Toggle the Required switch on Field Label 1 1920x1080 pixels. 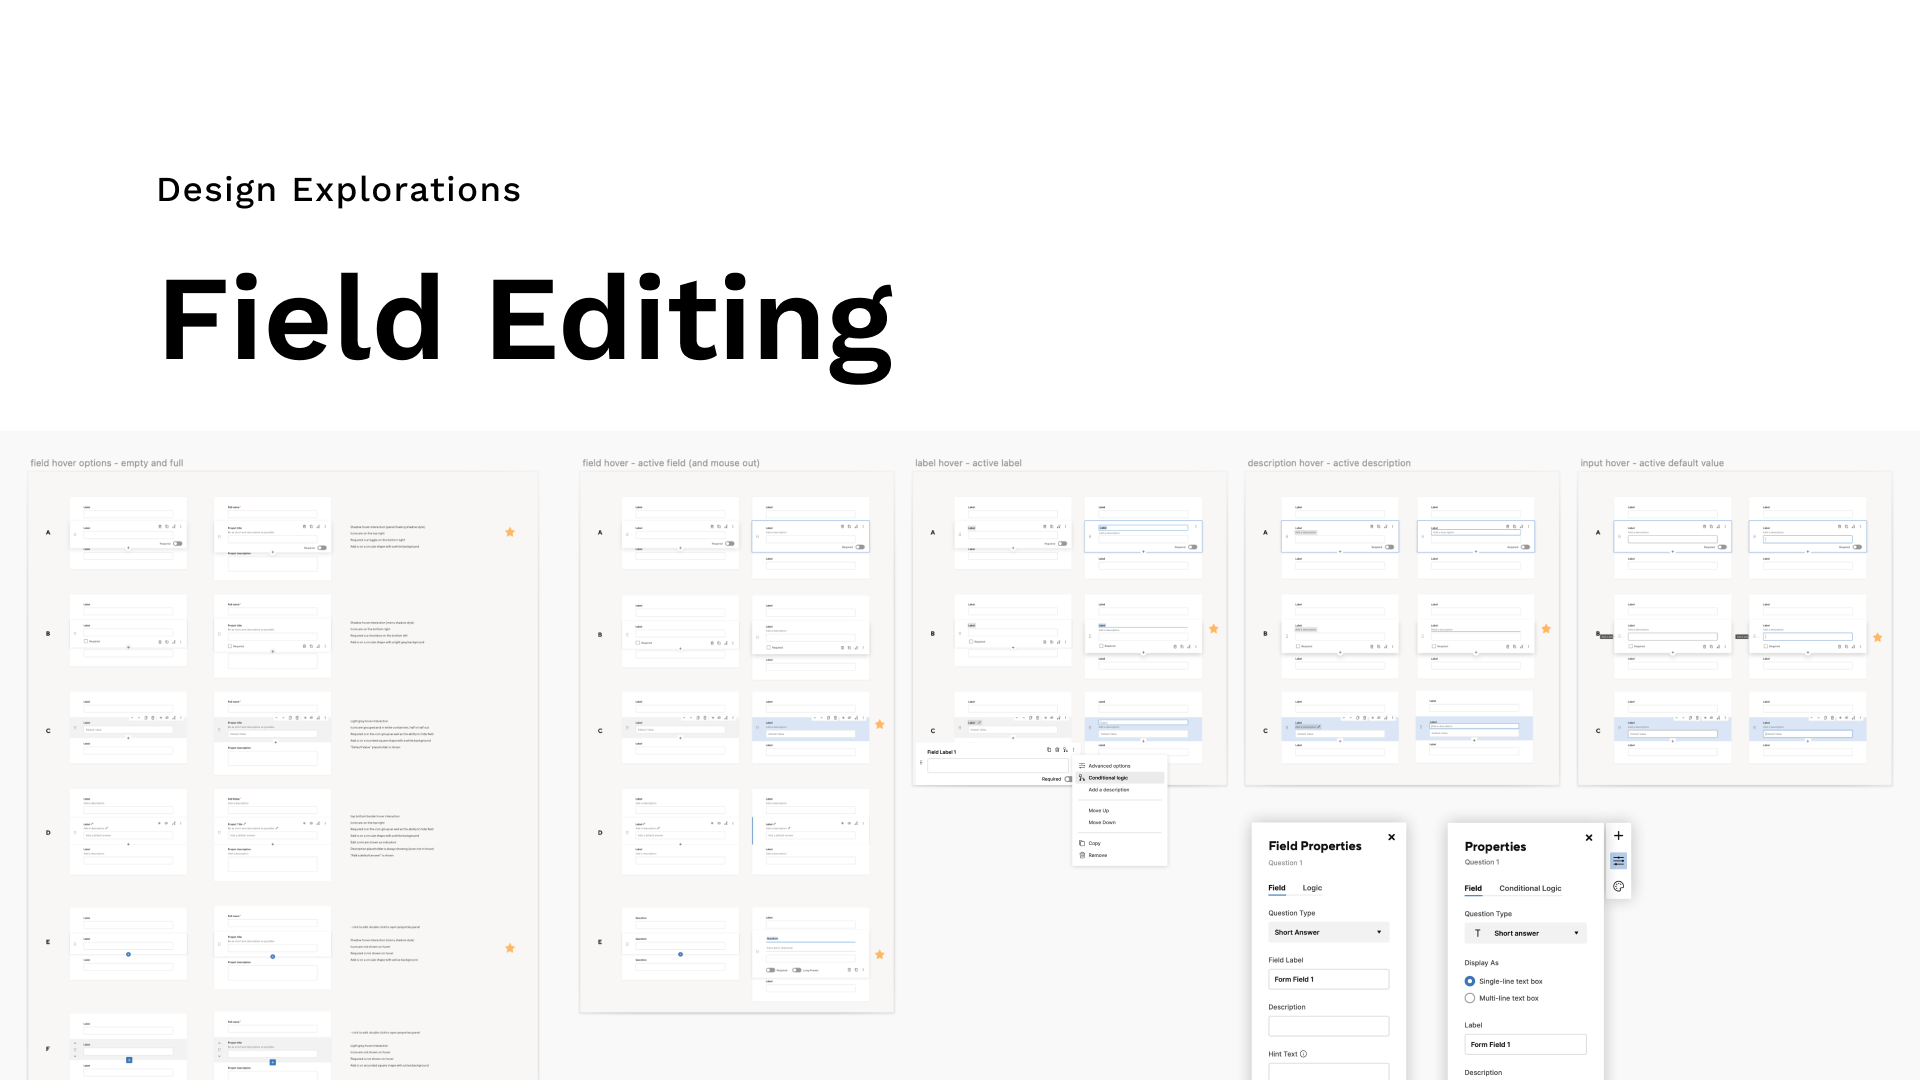click(1068, 779)
